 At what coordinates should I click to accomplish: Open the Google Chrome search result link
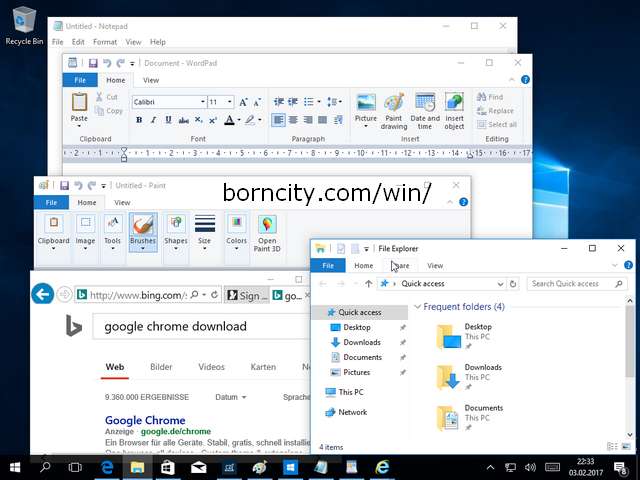tap(145, 420)
